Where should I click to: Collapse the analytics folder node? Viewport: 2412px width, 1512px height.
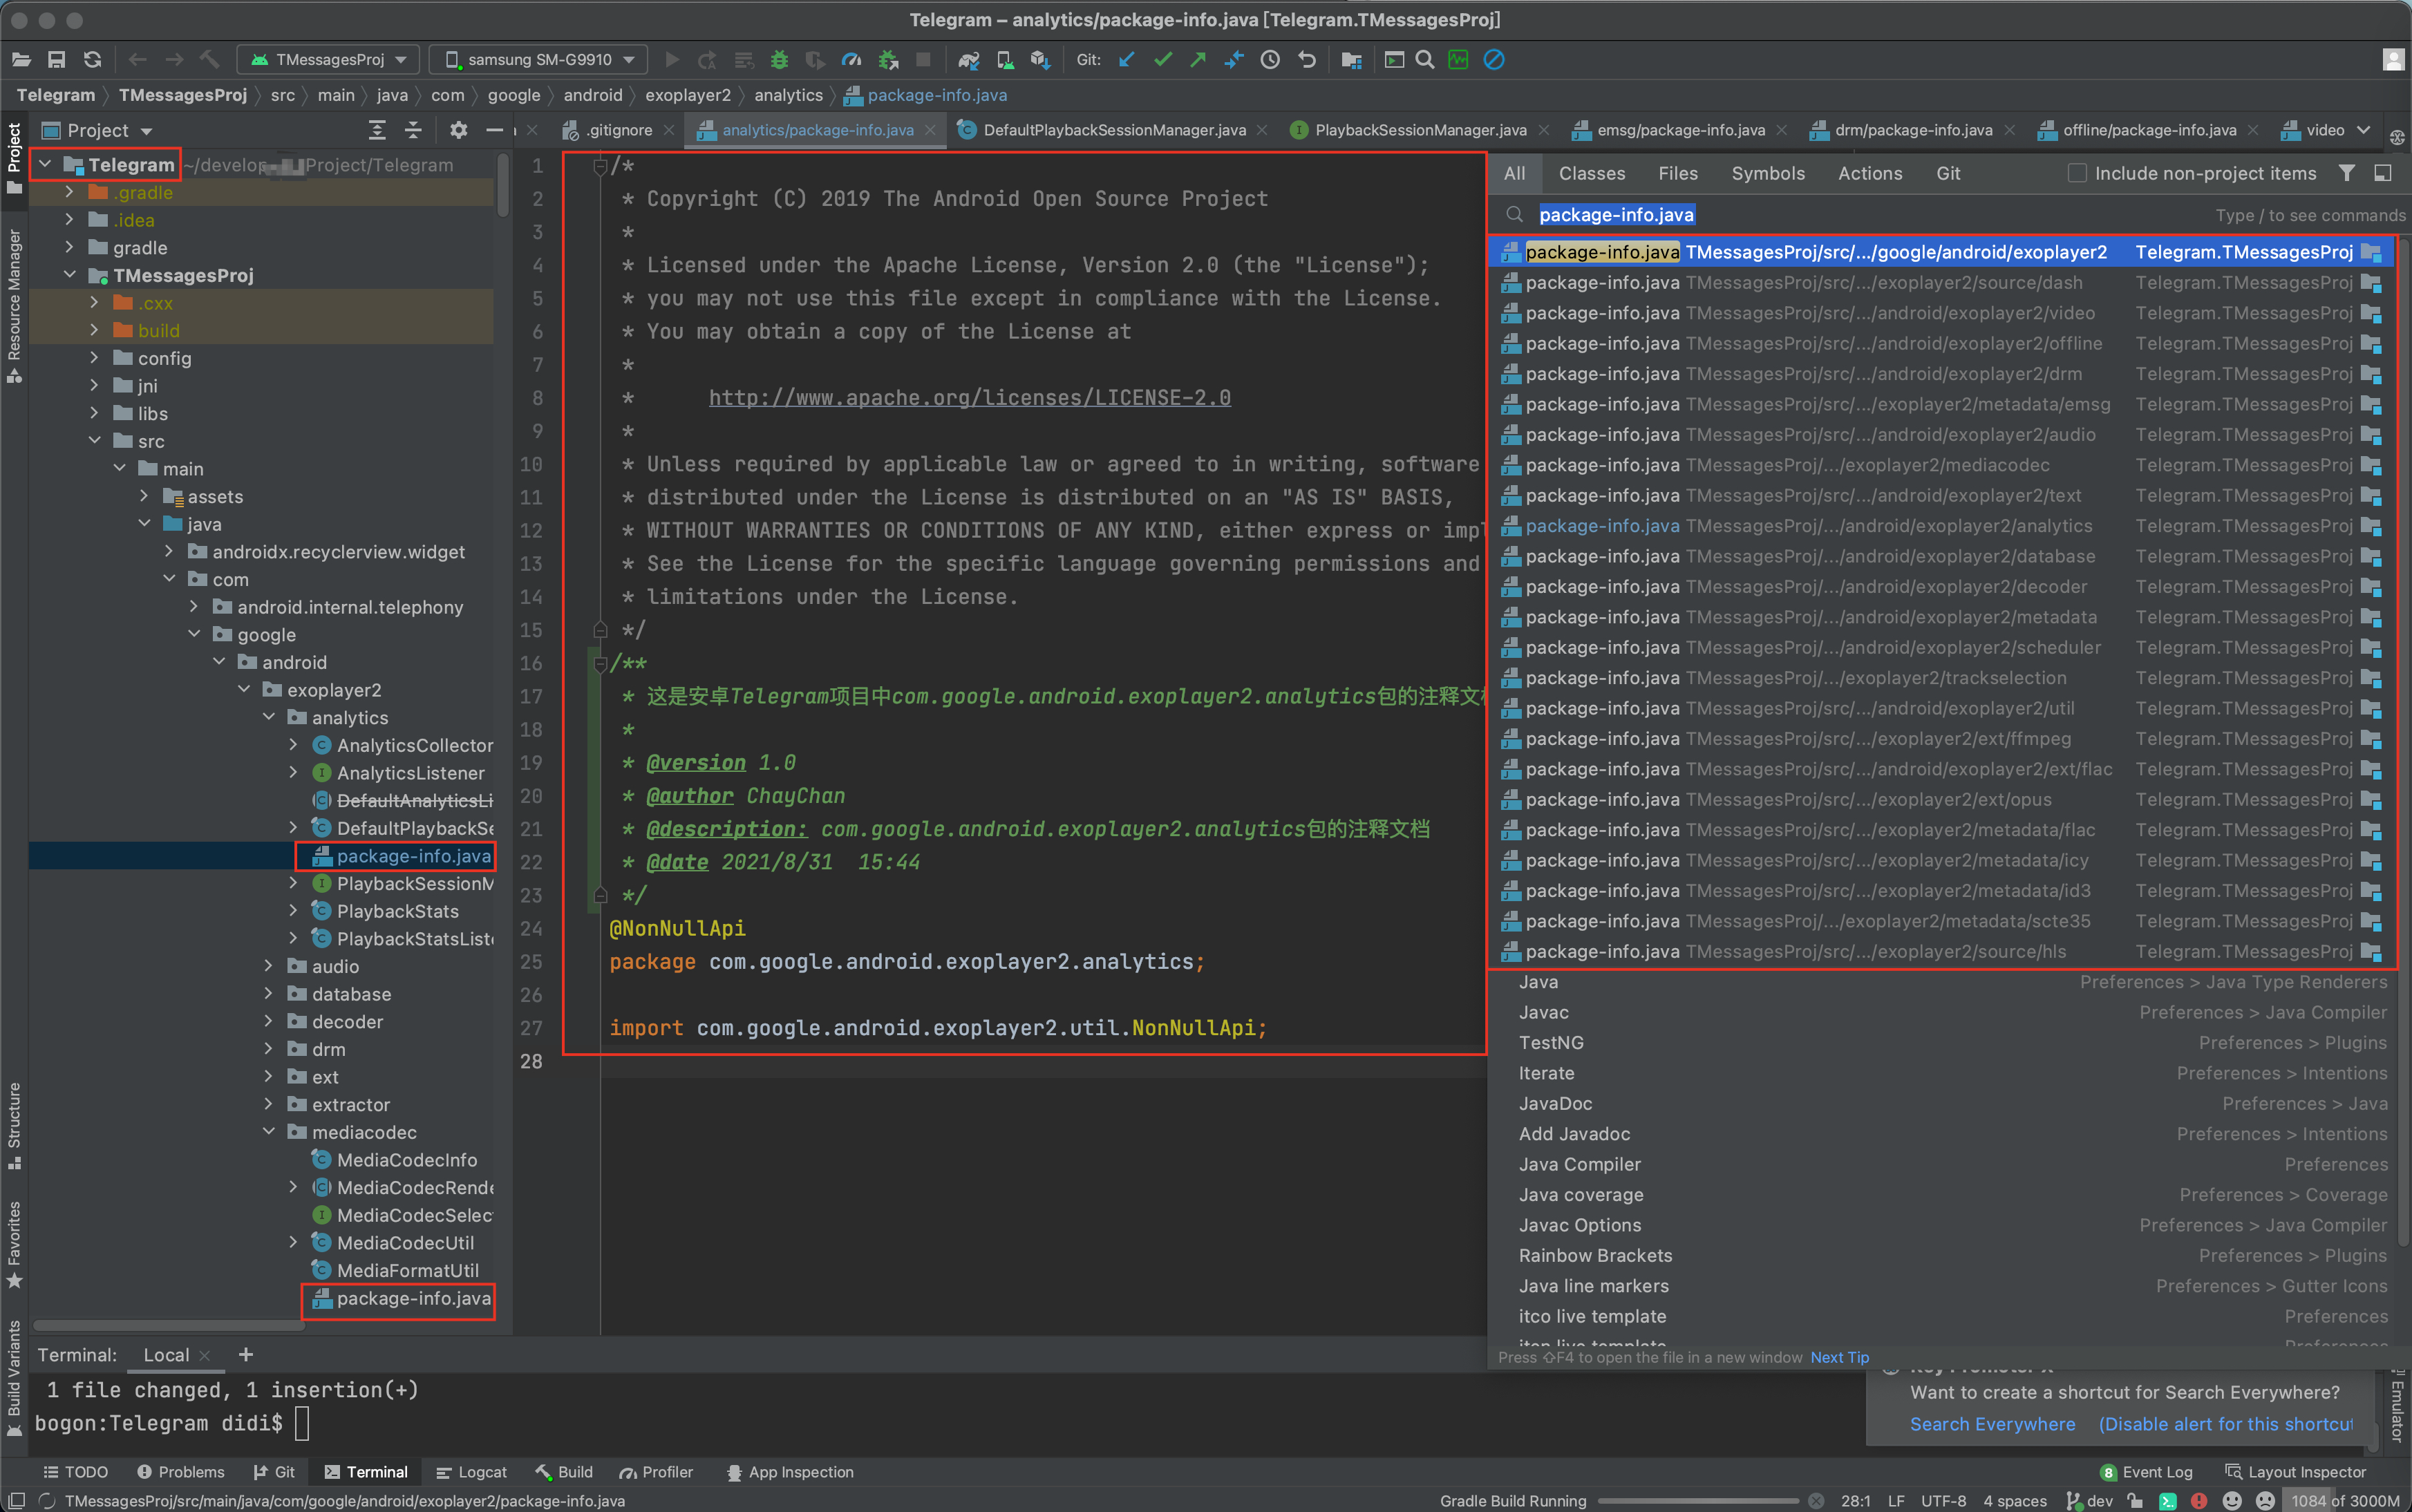269,717
